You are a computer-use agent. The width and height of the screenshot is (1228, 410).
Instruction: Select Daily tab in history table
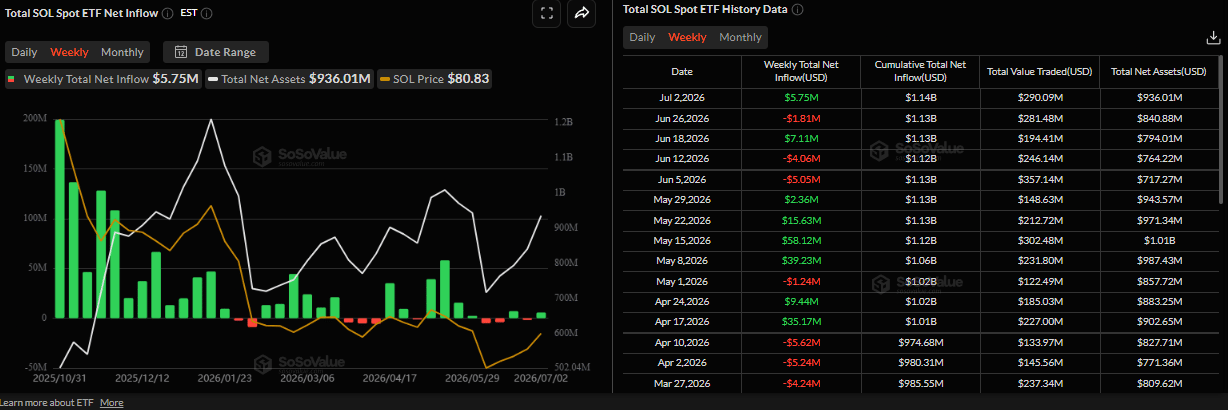642,37
